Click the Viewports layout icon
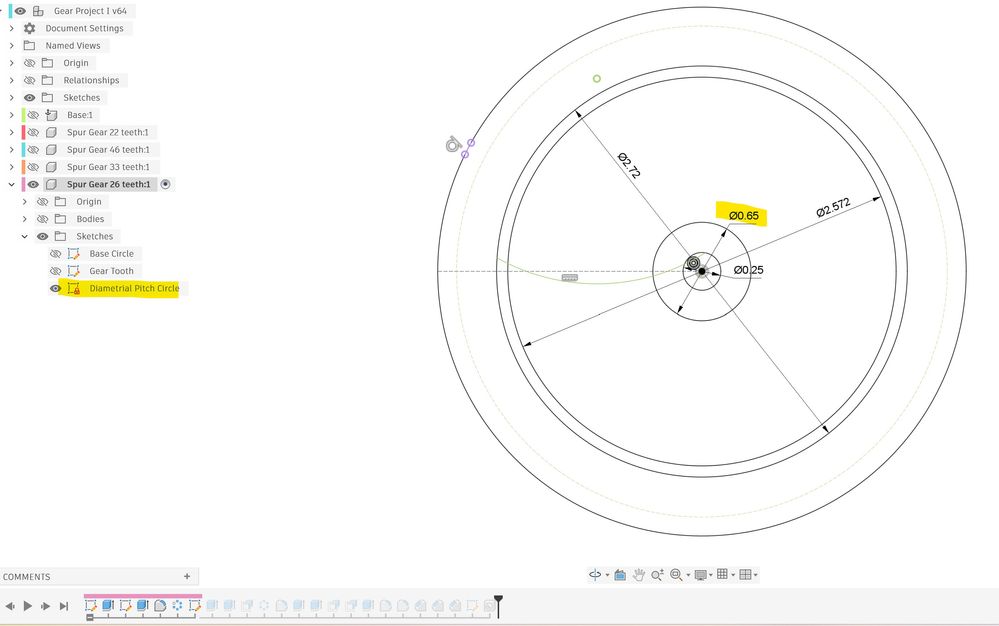Image resolution: width=999 pixels, height=626 pixels. [745, 574]
